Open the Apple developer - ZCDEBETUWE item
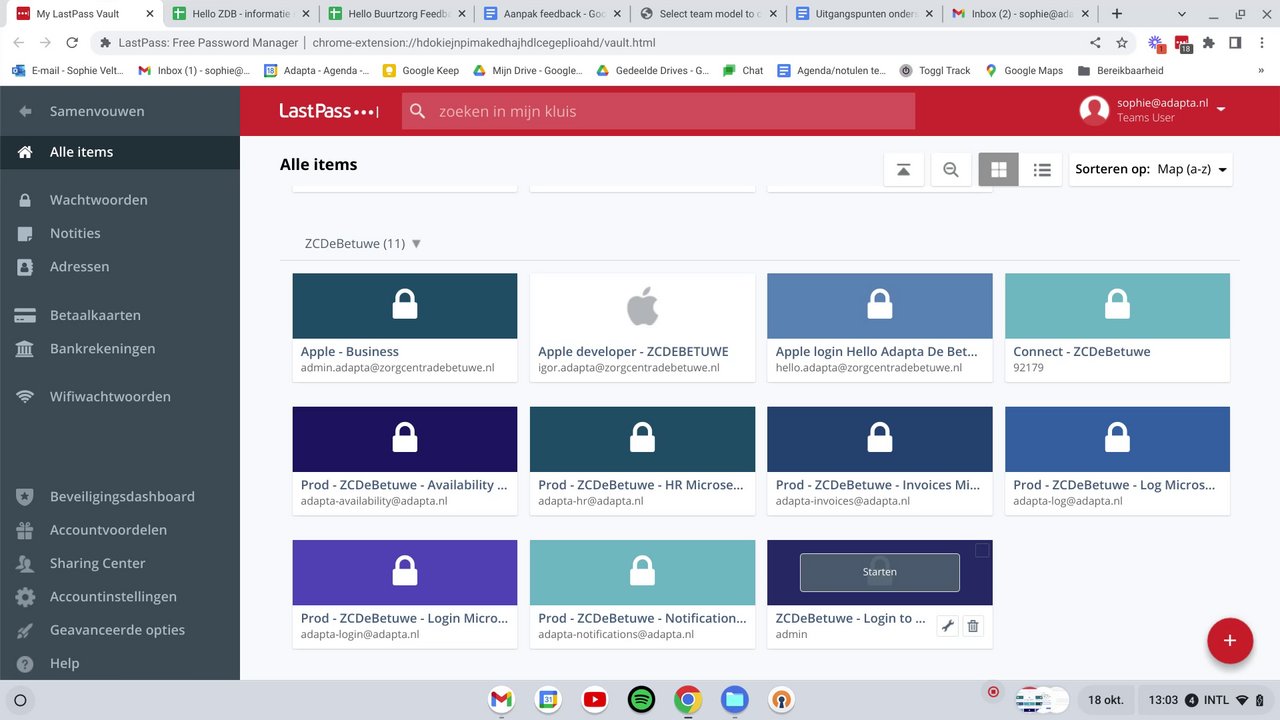Screen dimensions: 1280x720 (642, 327)
